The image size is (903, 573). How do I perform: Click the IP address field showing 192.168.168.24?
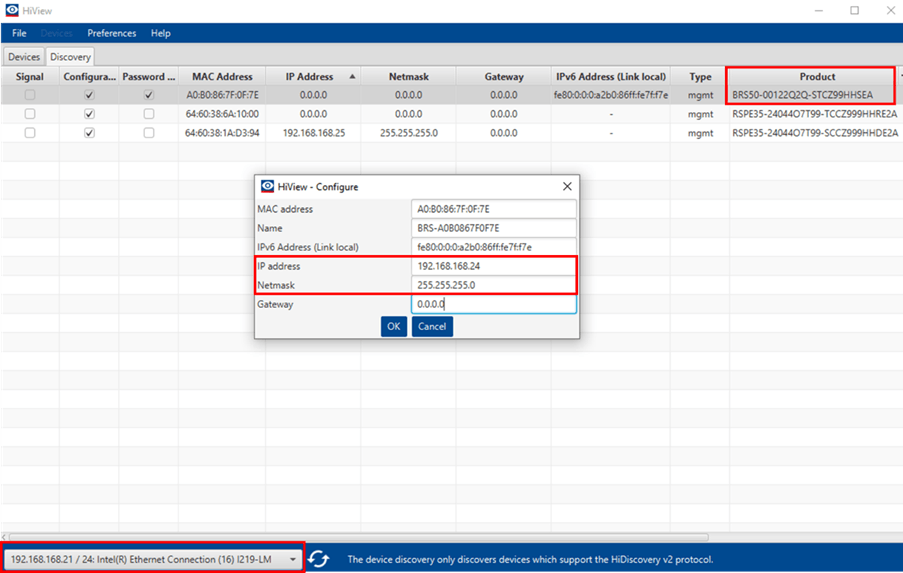[x=494, y=266]
